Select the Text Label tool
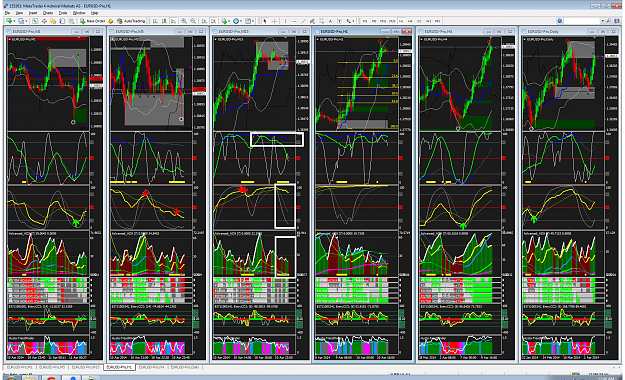625x380 pixels. click(x=339, y=21)
